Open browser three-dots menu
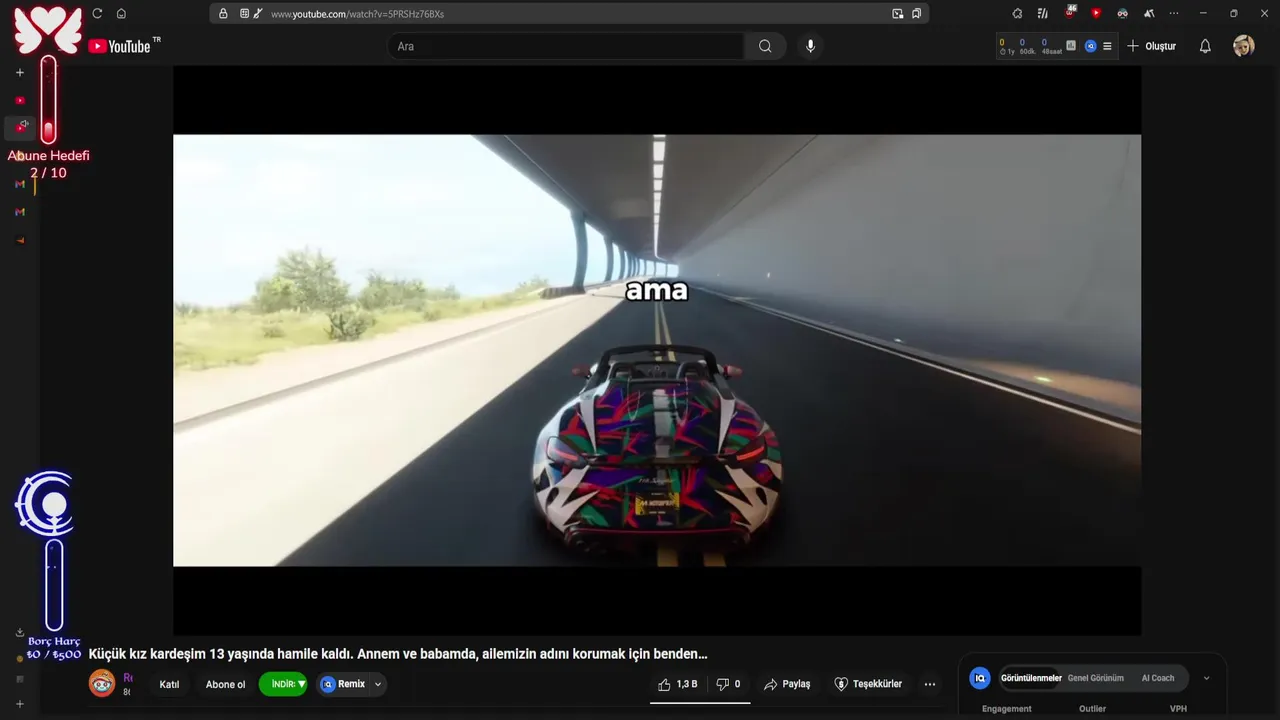This screenshot has height=720, width=1280. point(1174,13)
